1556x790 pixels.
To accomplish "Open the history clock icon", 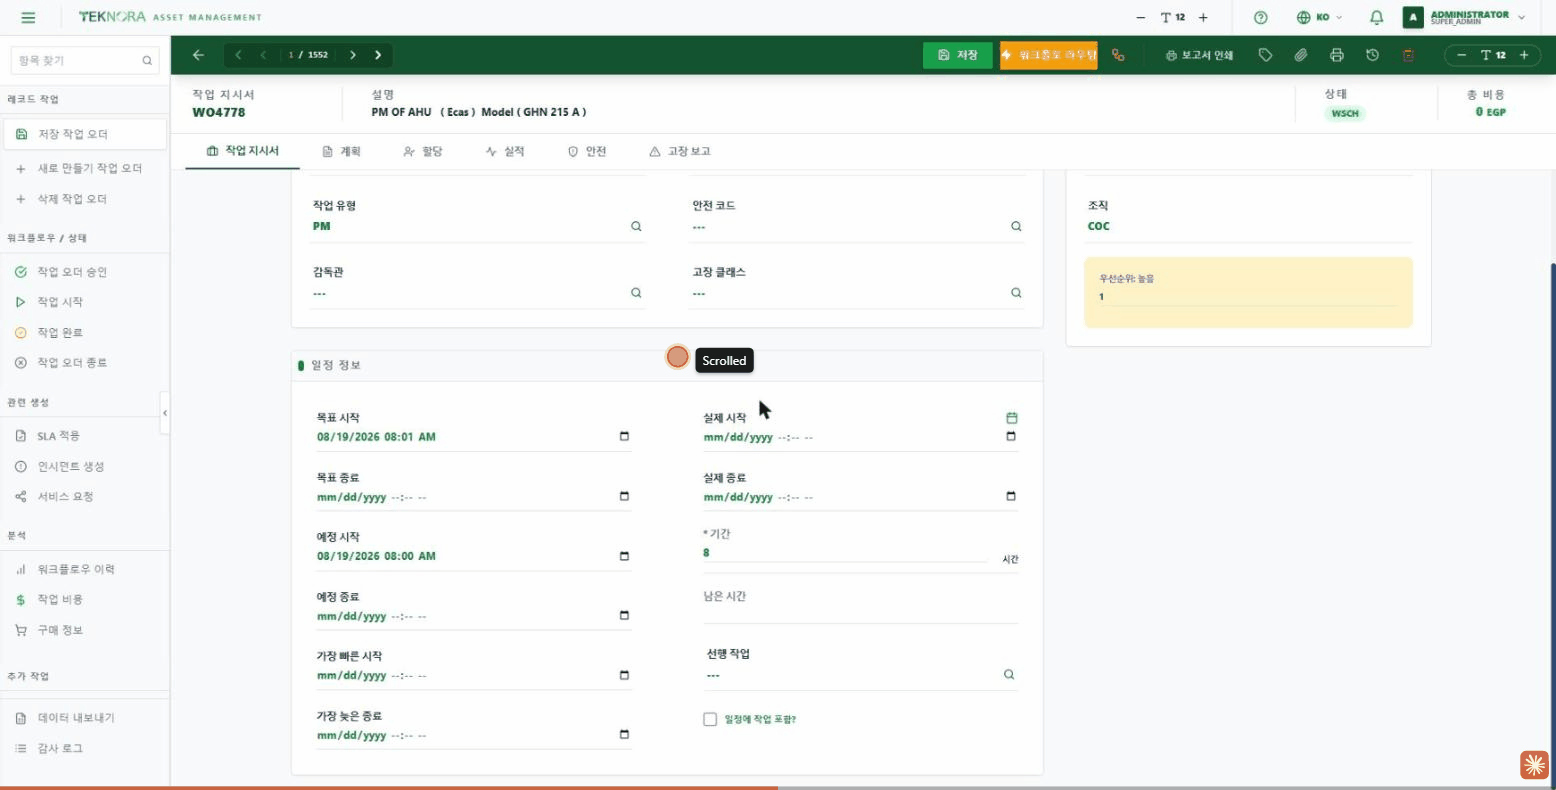I will [x=1372, y=55].
